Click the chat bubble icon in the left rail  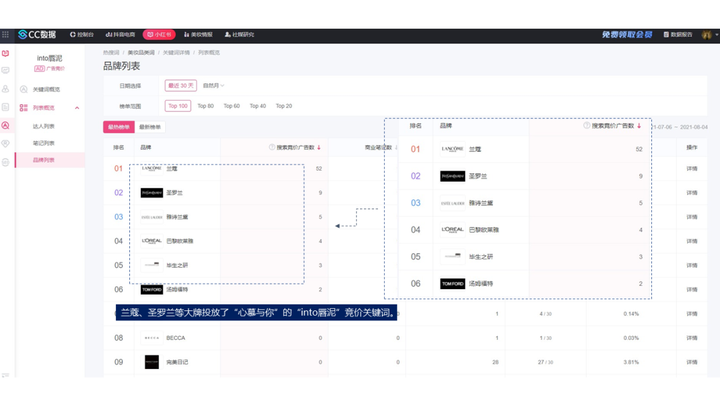(6, 70)
